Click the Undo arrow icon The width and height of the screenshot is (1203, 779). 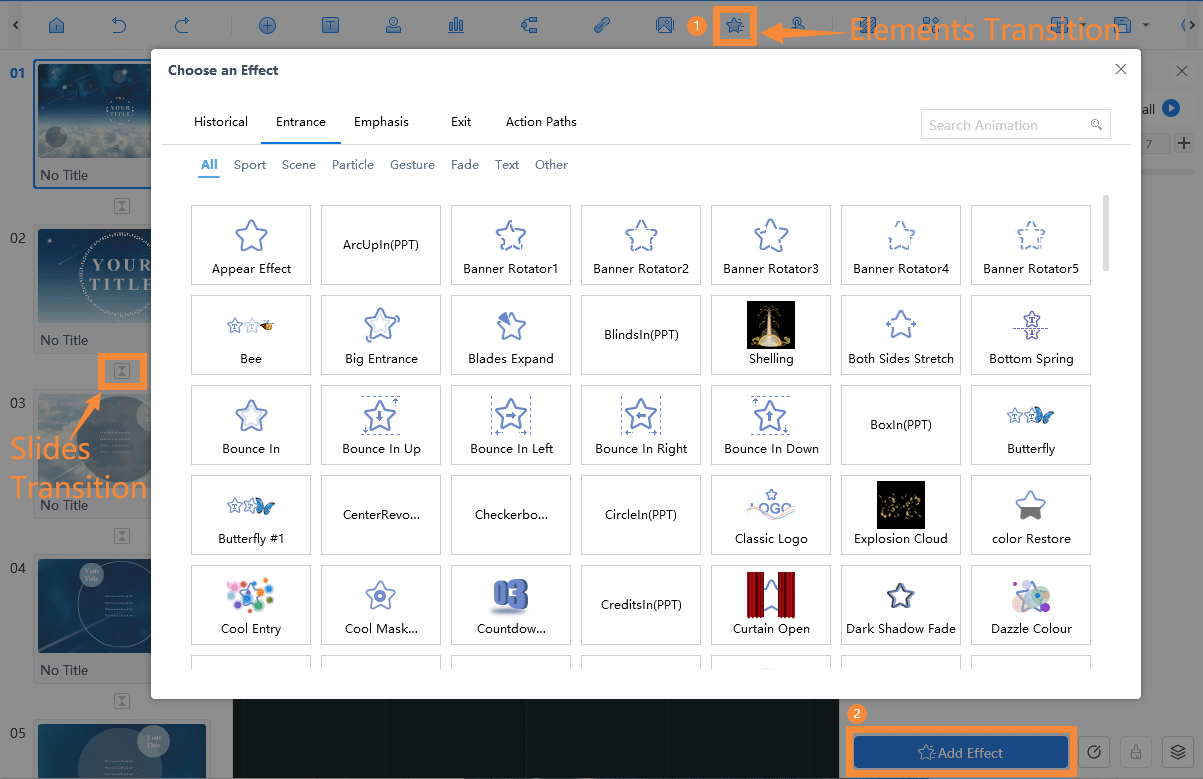click(x=119, y=25)
